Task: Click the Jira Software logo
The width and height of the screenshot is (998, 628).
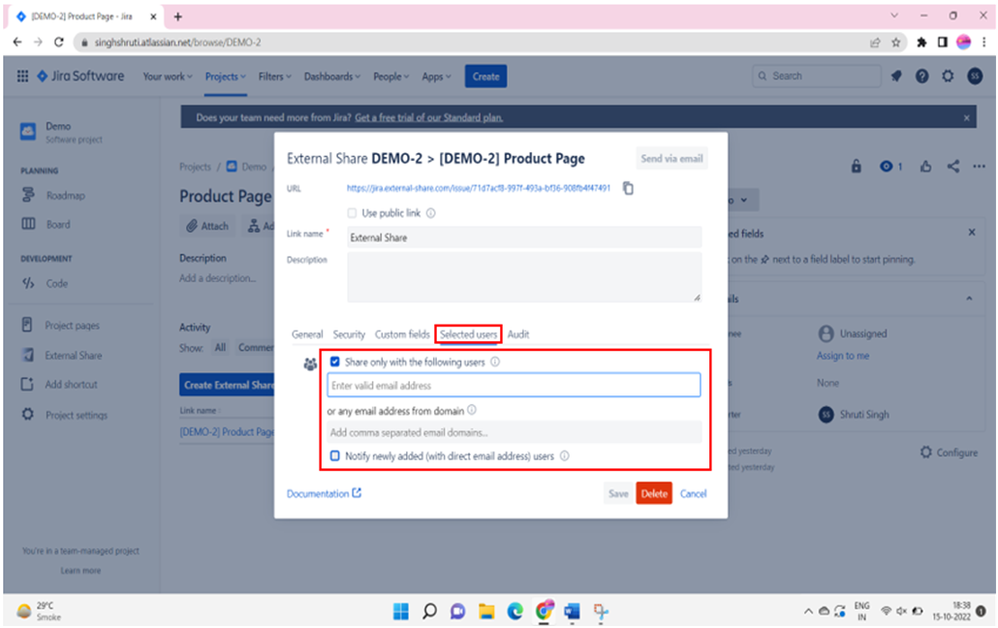Action: pyautogui.click(x=80, y=76)
